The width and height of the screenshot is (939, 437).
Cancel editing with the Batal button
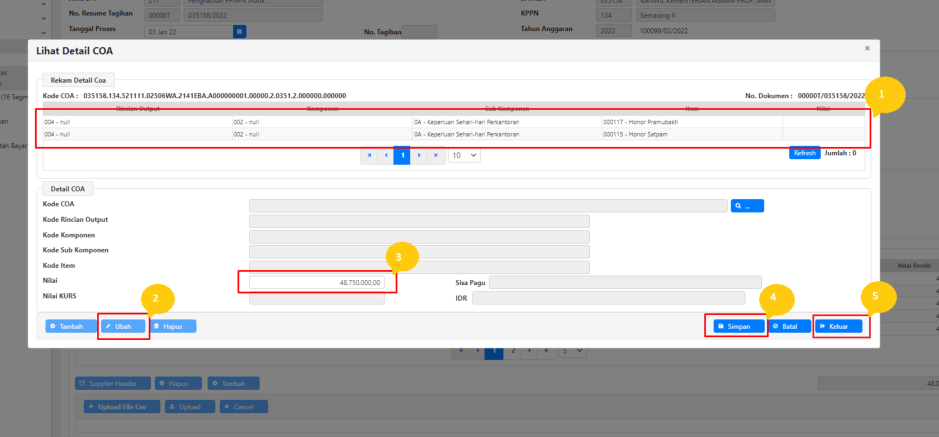tap(787, 326)
